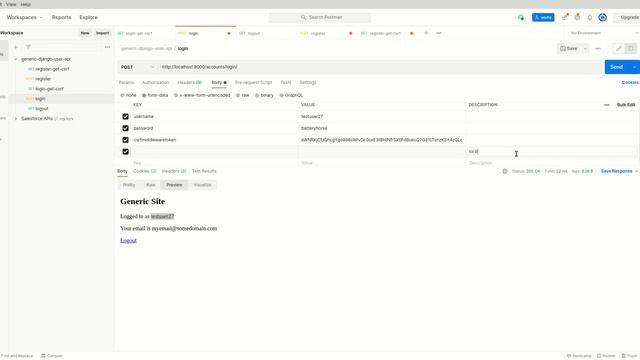Uncheck the password row checkbox
Image resolution: width=640 pixels, height=360 pixels.
coord(125,128)
